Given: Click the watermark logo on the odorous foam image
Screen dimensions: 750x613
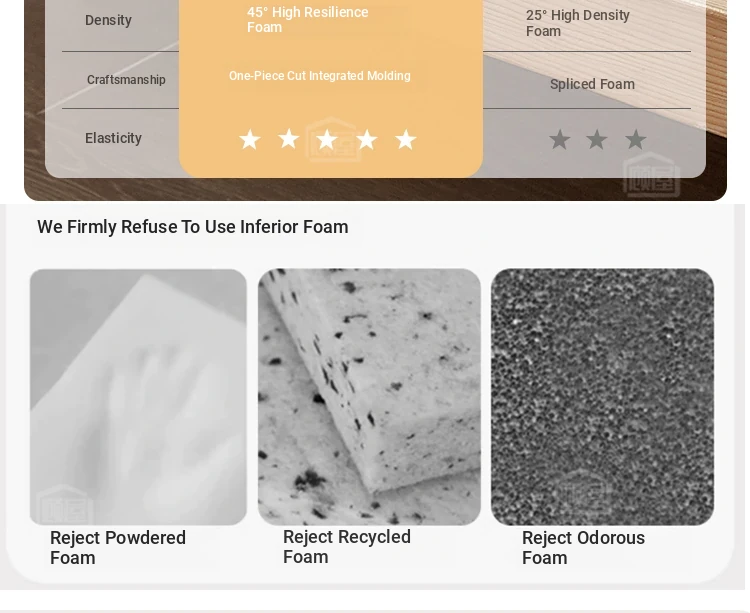Looking at the screenshot, I should [583, 495].
